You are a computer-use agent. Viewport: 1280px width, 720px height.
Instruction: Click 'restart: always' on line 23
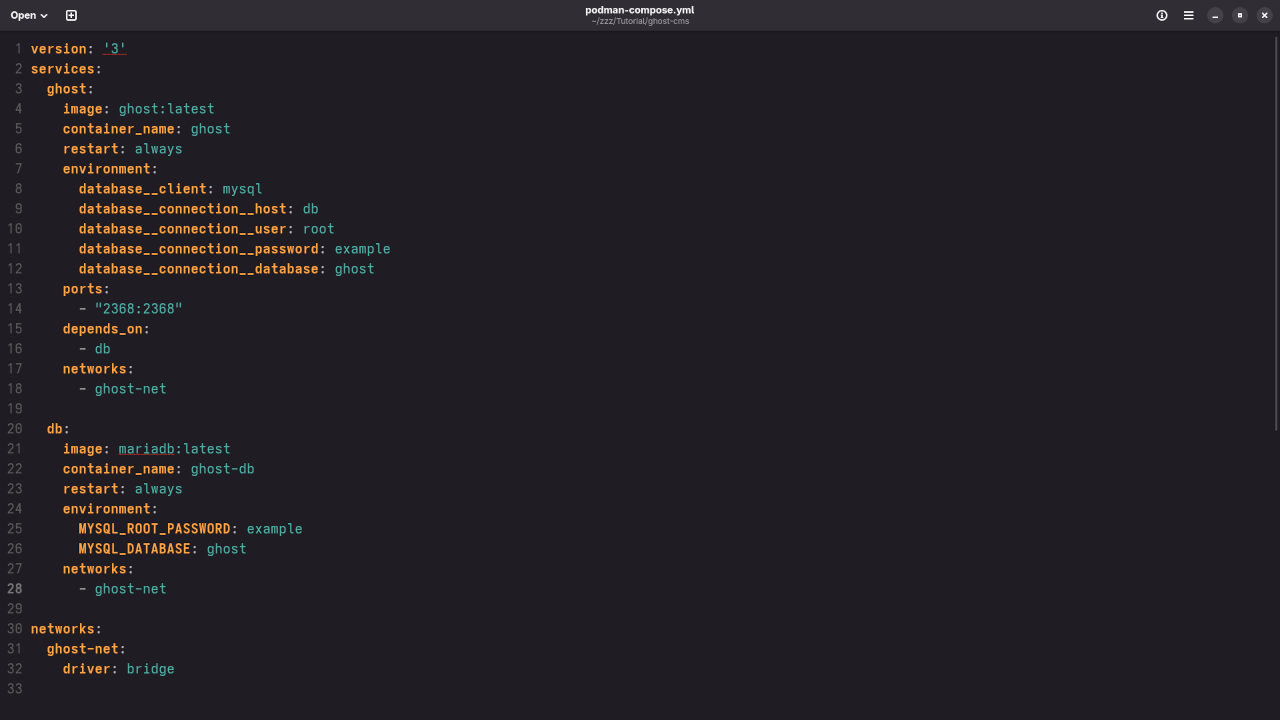(x=123, y=489)
